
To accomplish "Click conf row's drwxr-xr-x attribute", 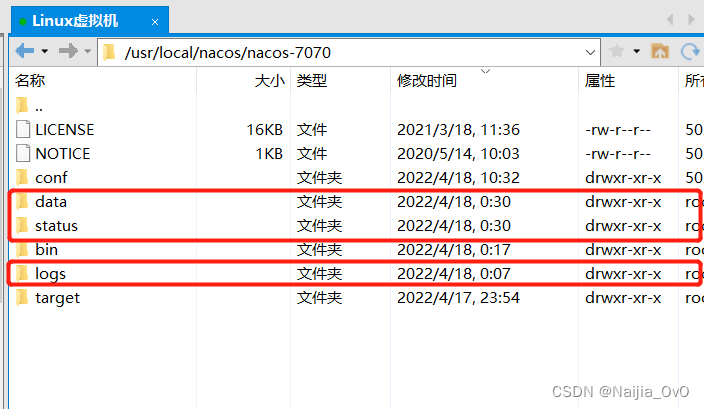I will (x=623, y=178).
